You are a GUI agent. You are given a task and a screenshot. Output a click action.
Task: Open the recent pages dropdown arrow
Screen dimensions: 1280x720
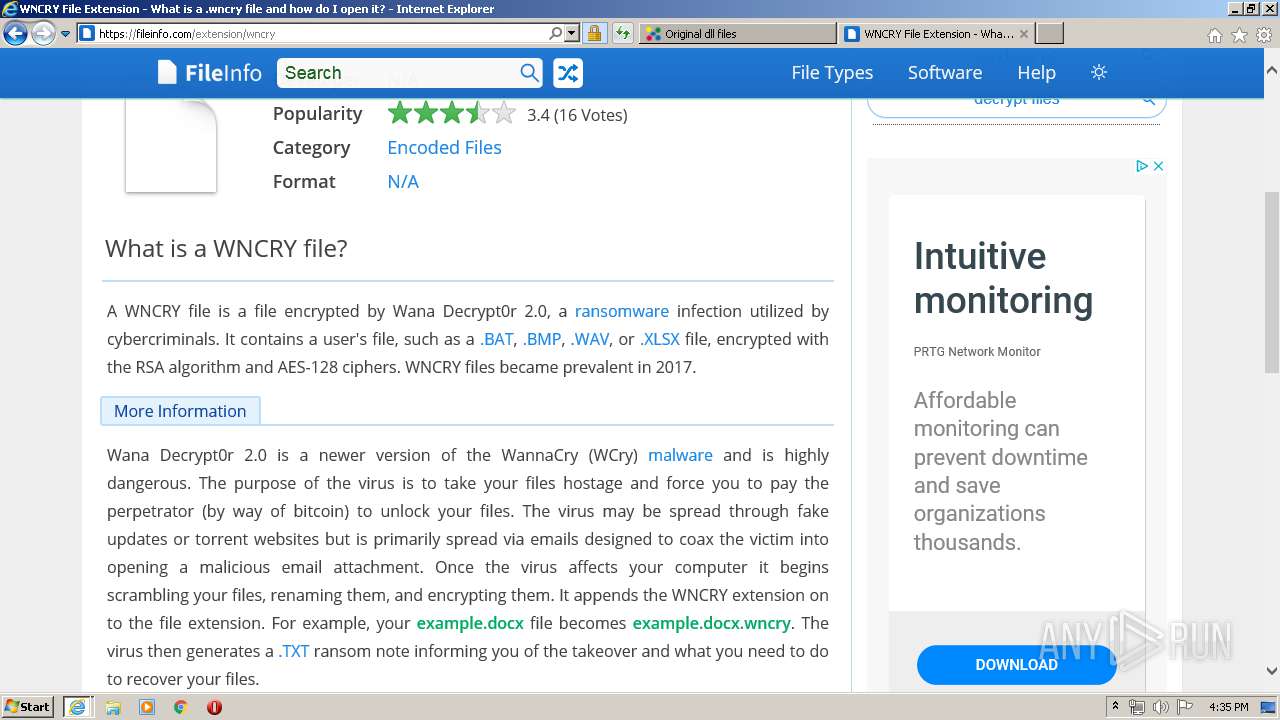click(65, 34)
